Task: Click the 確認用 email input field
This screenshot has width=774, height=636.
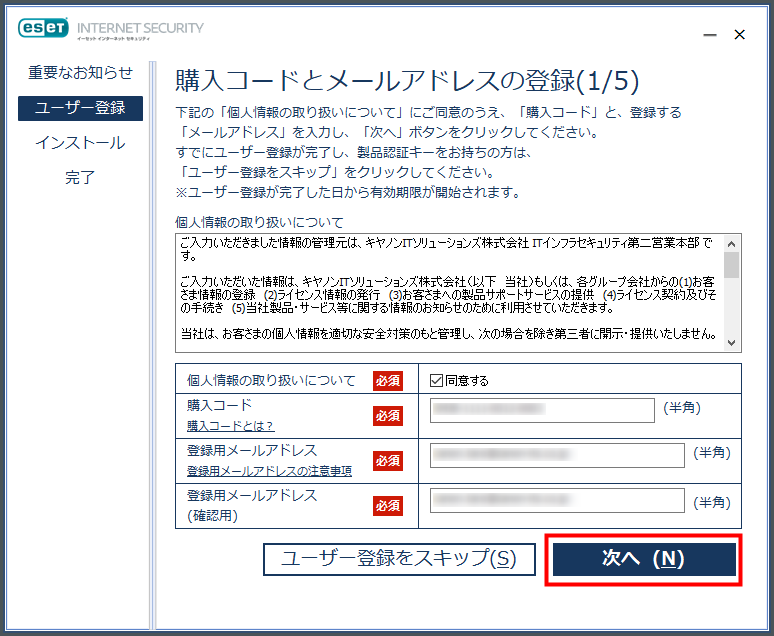Action: 557,501
